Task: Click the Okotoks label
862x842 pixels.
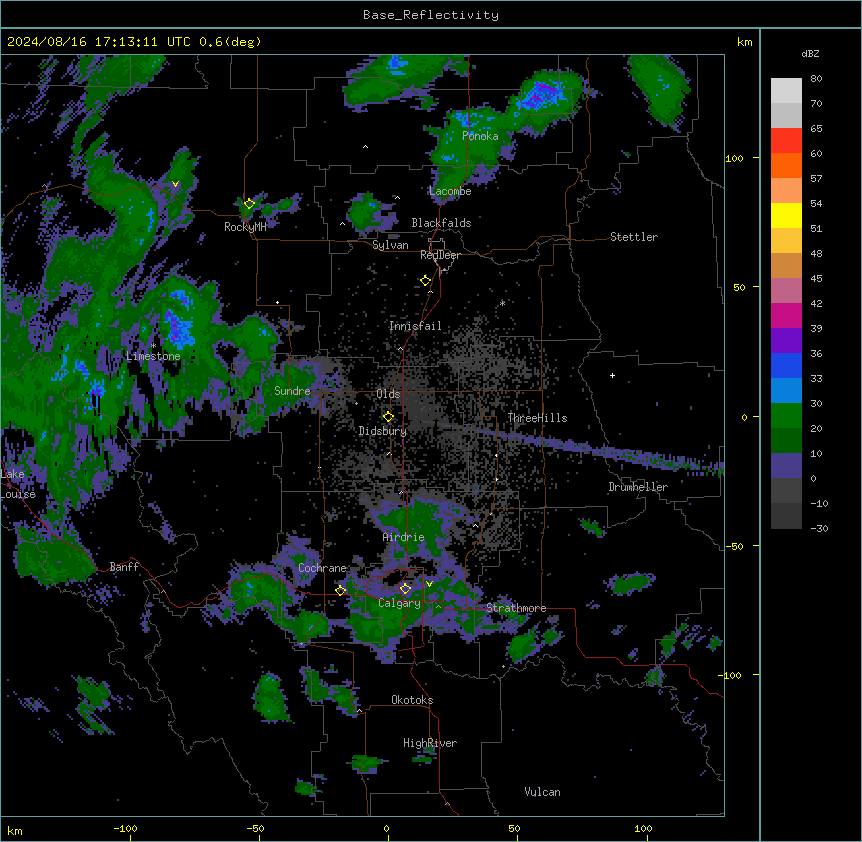Action: coord(412,700)
